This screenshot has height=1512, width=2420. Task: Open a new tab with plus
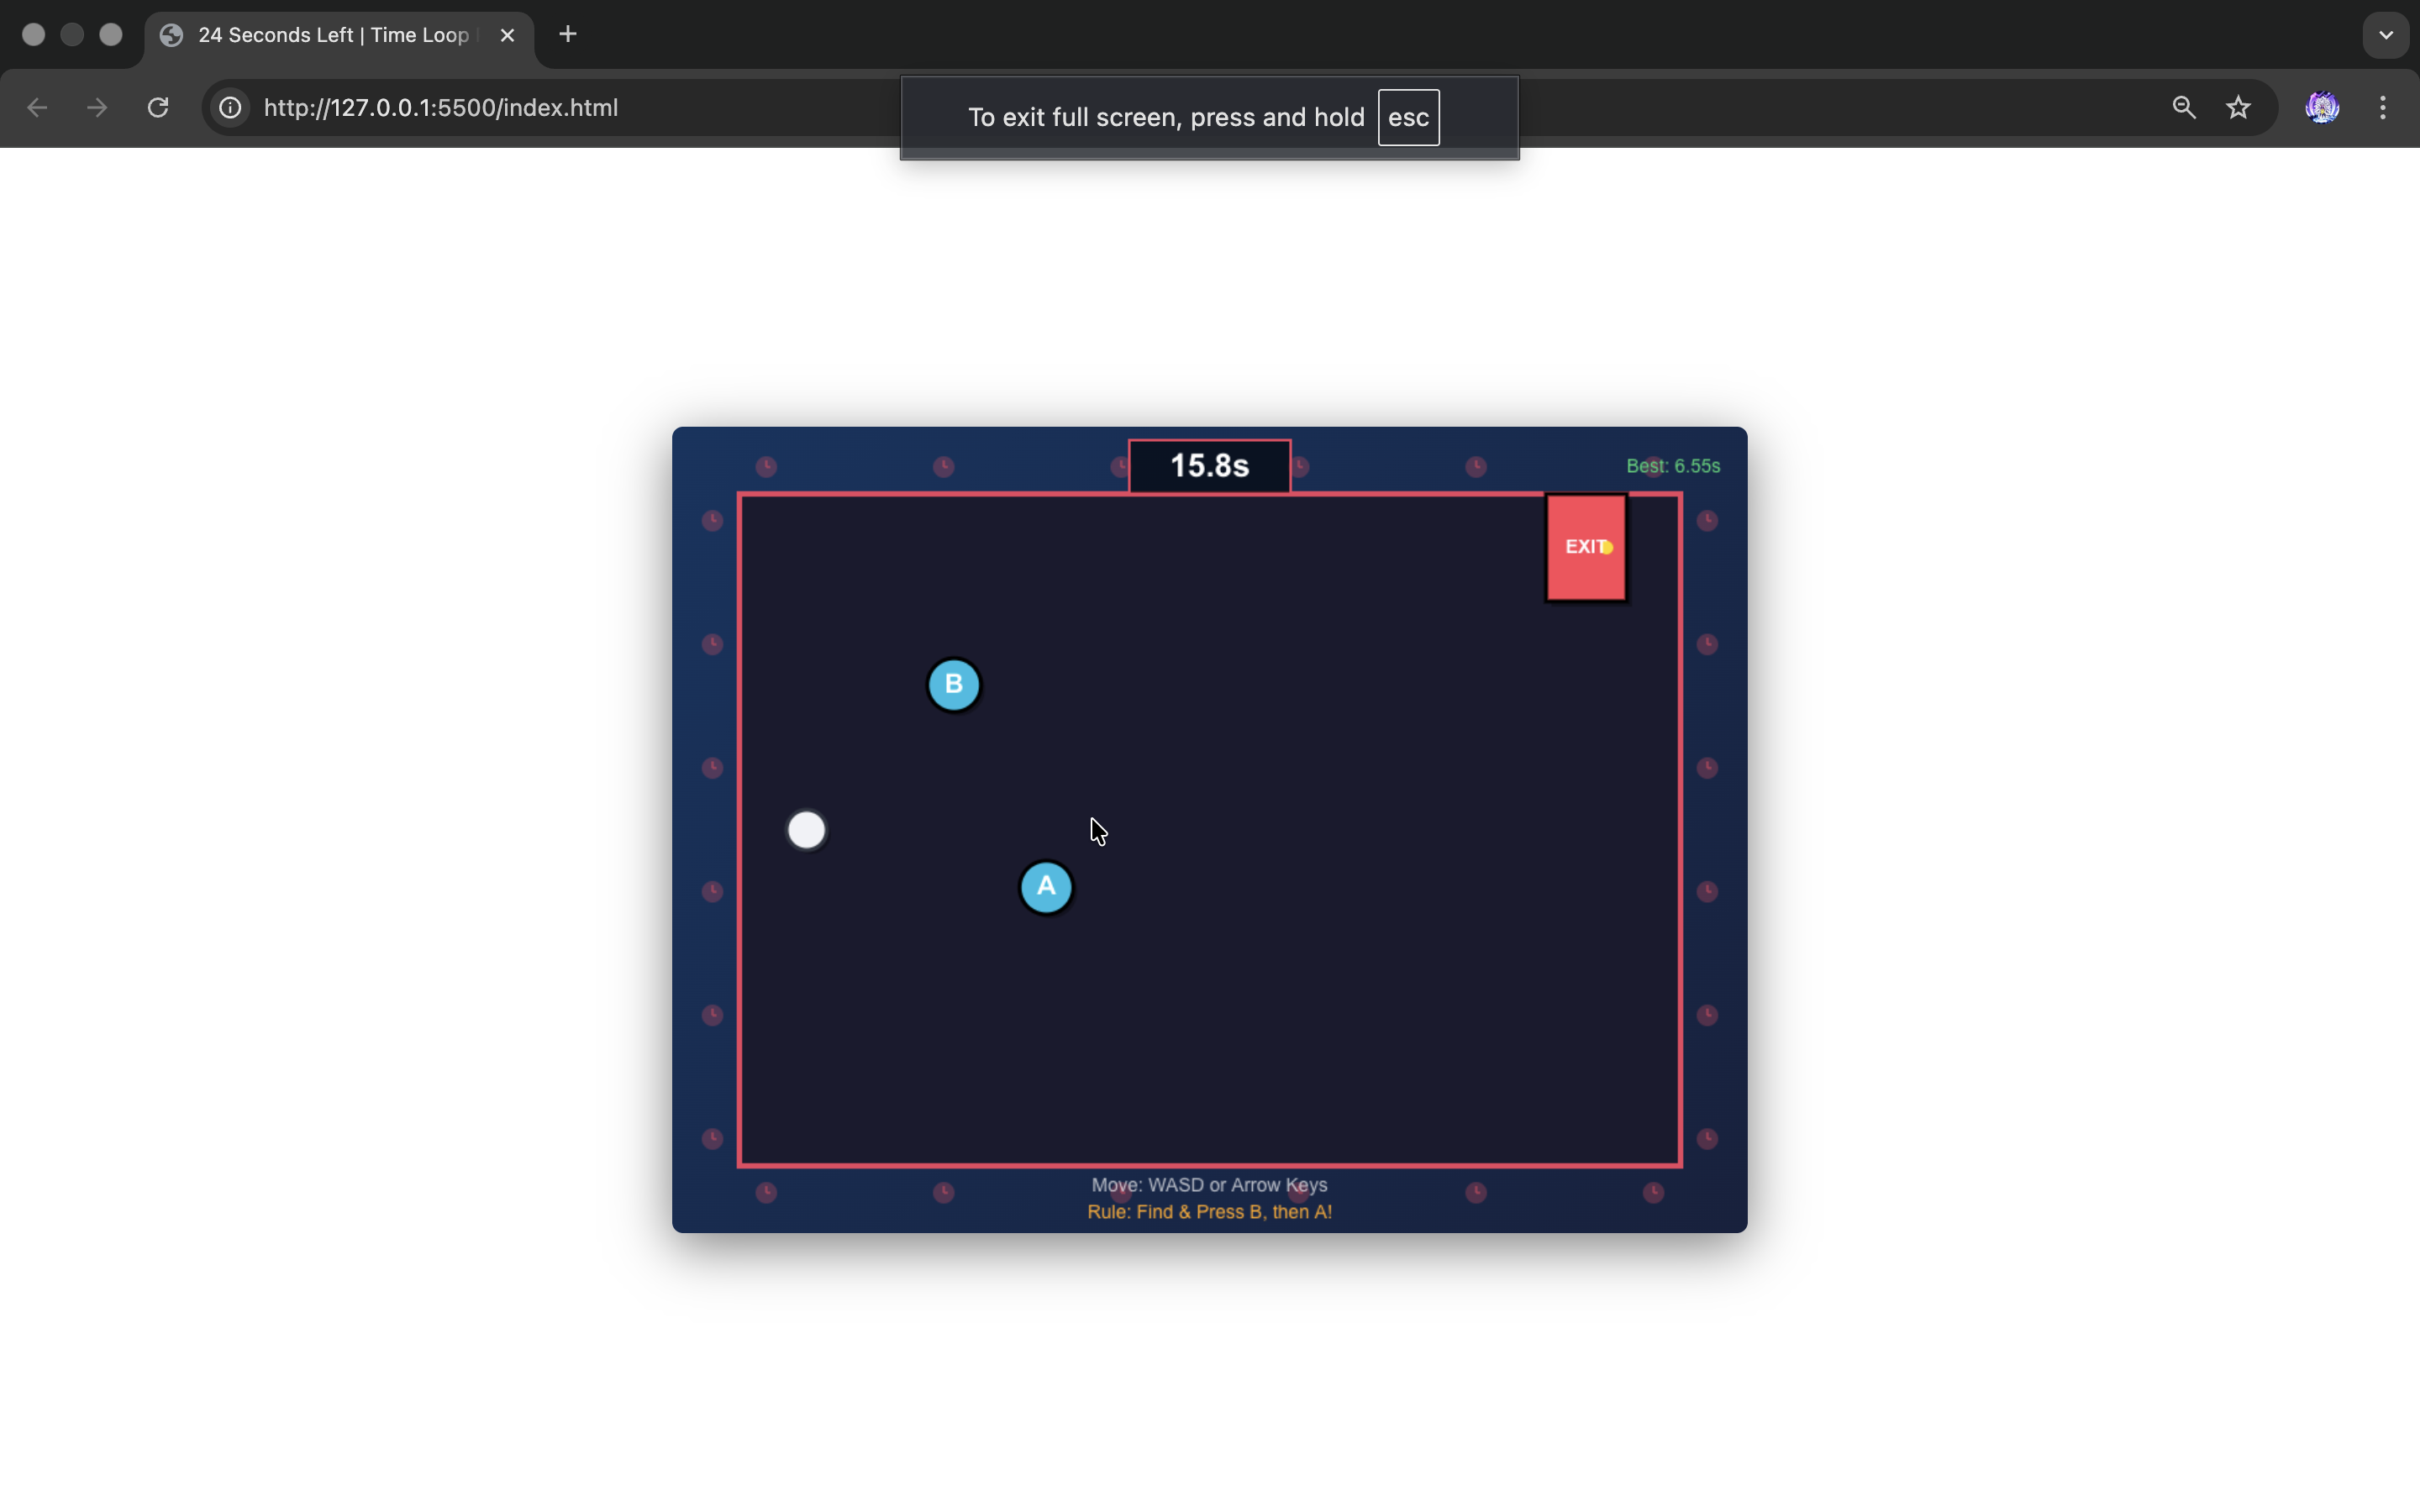click(x=567, y=35)
